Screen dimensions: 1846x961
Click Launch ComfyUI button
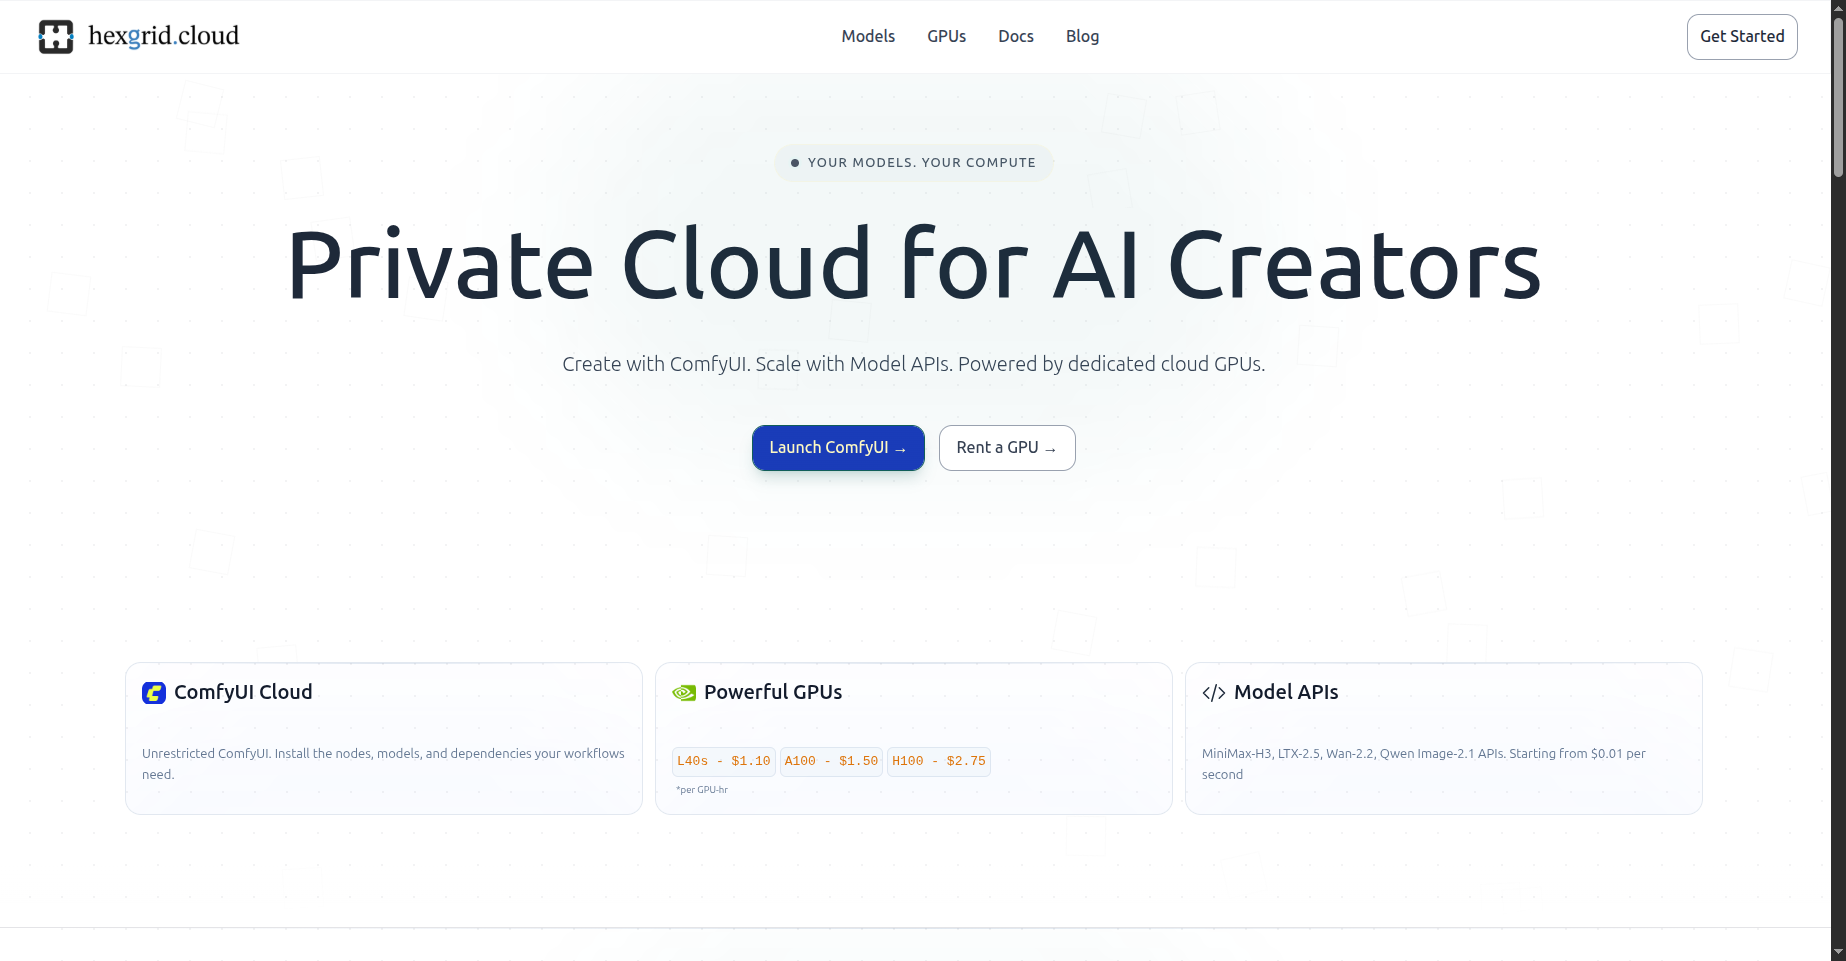(838, 448)
